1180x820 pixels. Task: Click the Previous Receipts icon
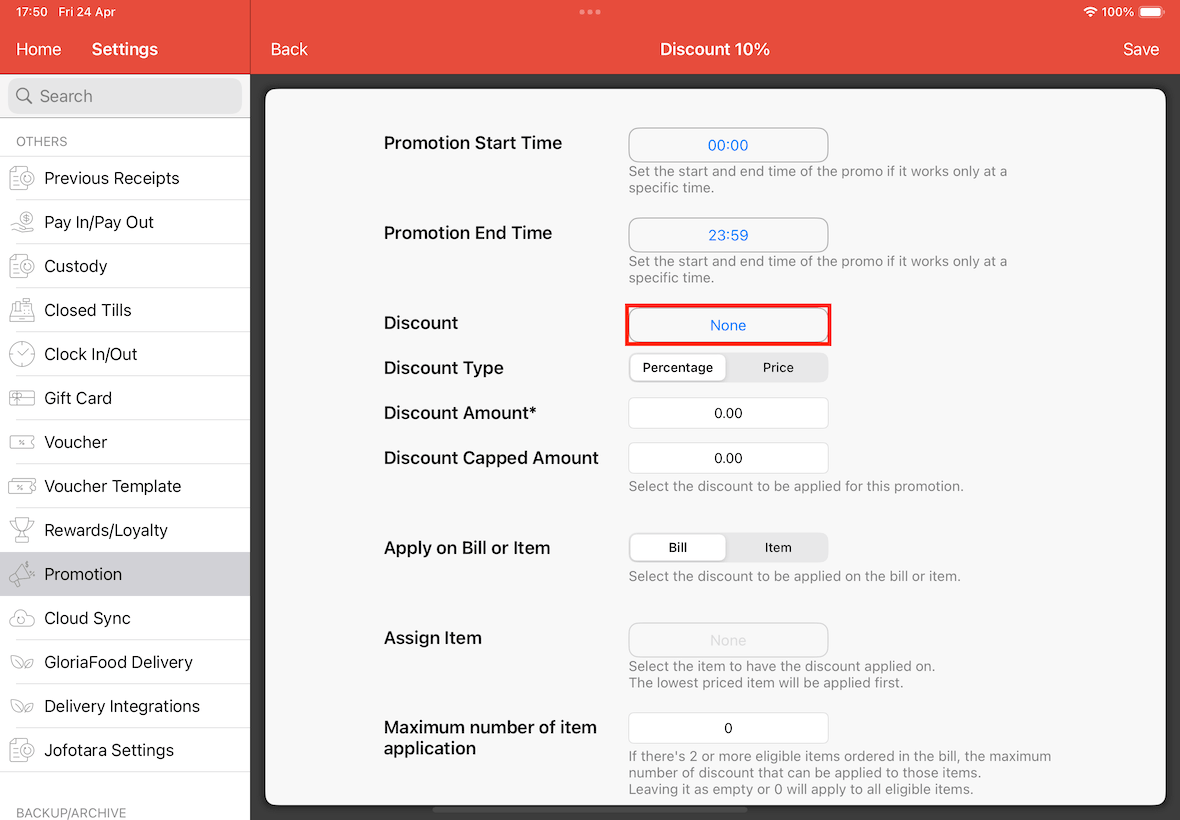pos(22,178)
